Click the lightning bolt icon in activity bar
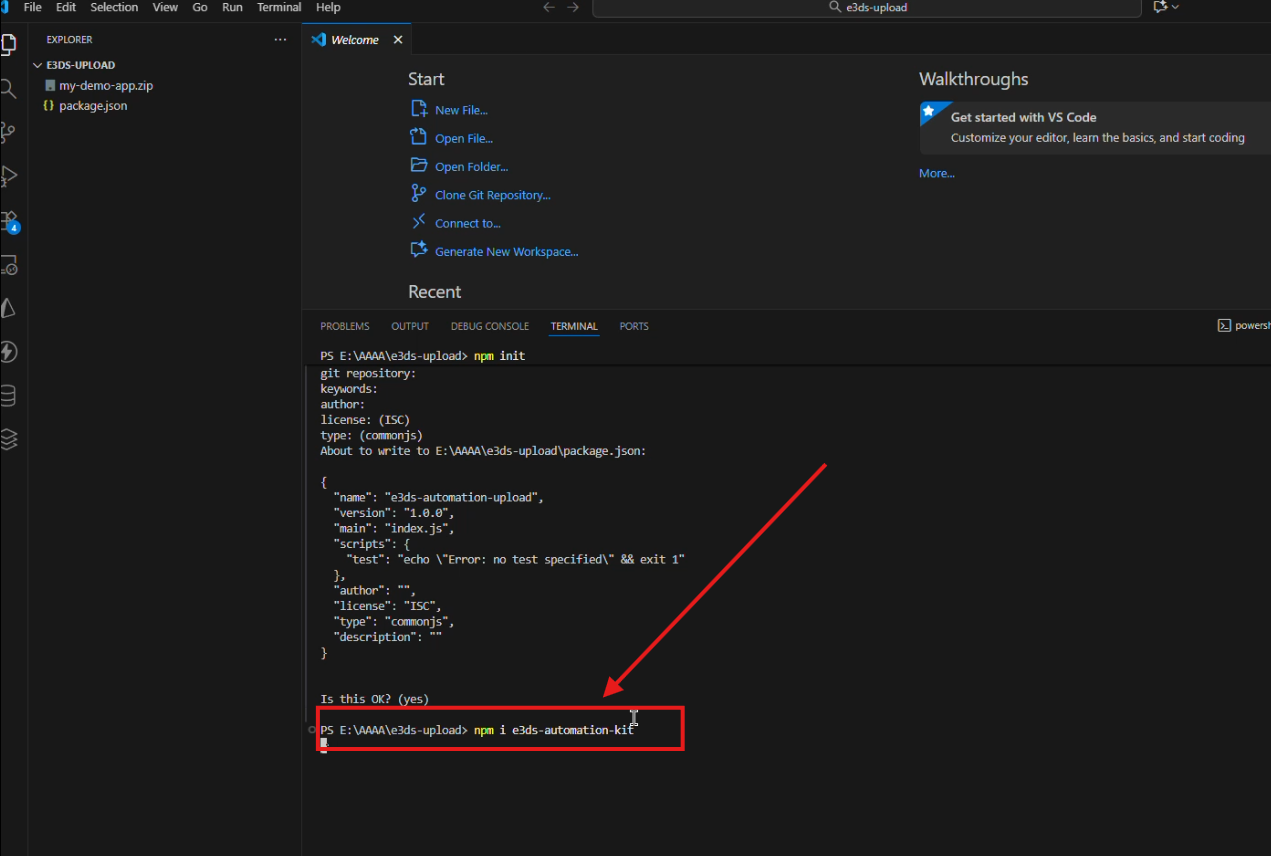Image resolution: width=1271 pixels, height=856 pixels. coord(9,352)
